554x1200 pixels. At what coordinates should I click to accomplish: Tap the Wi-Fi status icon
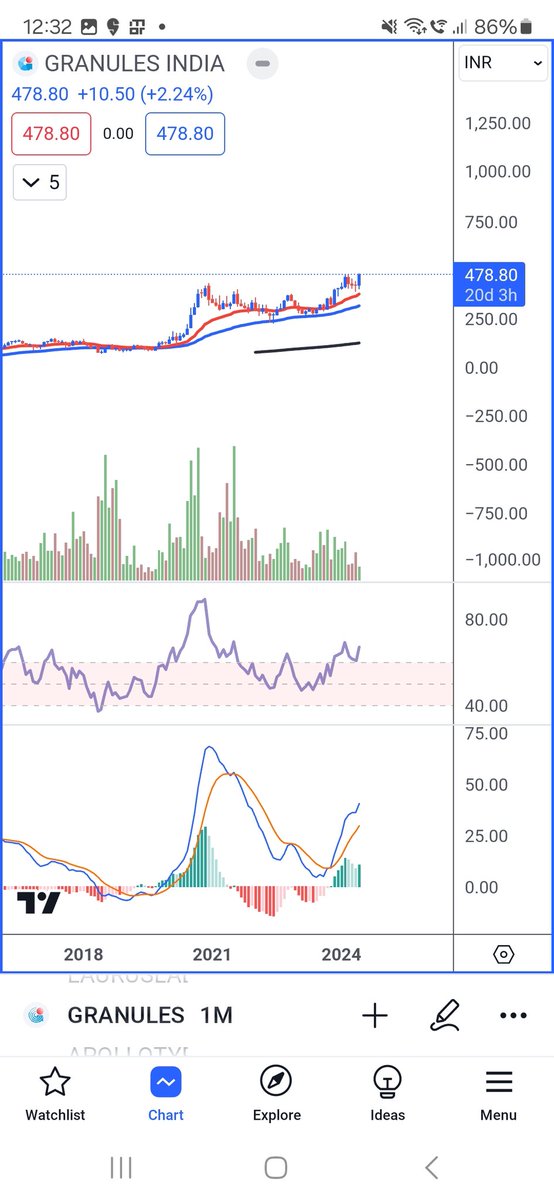click(x=415, y=25)
